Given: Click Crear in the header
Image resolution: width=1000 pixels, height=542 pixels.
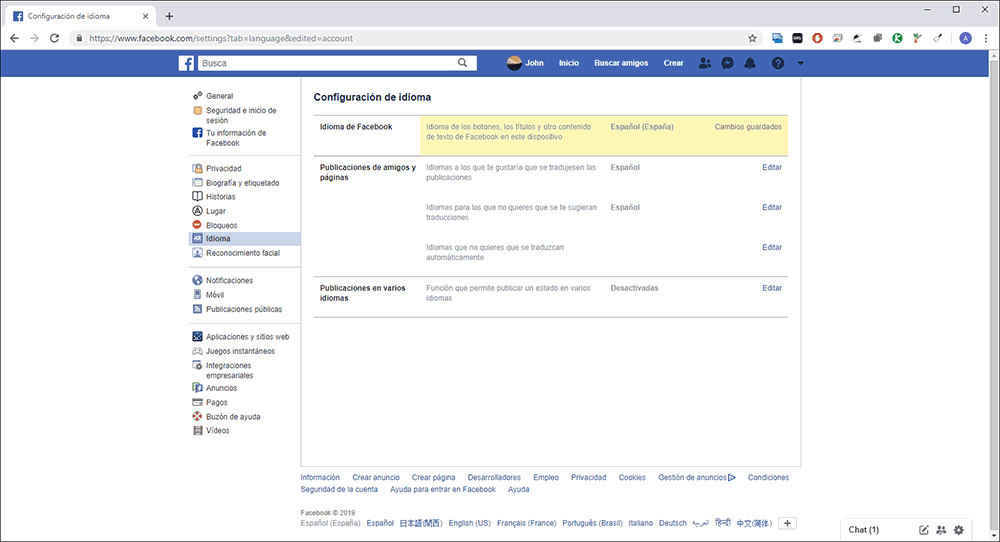Looking at the screenshot, I should 673,63.
